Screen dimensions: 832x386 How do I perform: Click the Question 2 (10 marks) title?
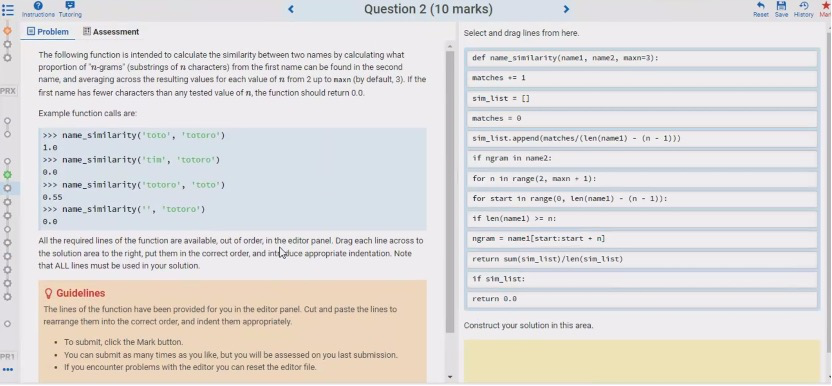(428, 9)
